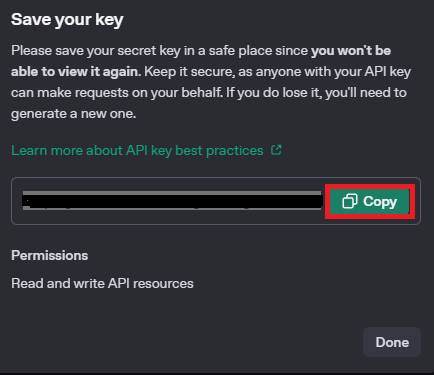Image resolution: width=434 pixels, height=375 pixels.
Task: Click the overlapping-squares copy icon
Action: pos(350,201)
